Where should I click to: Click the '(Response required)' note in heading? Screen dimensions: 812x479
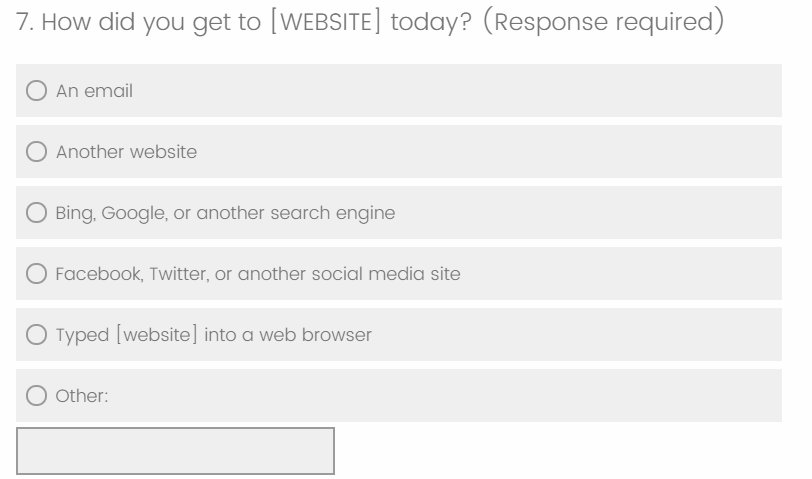pyautogui.click(x=602, y=22)
